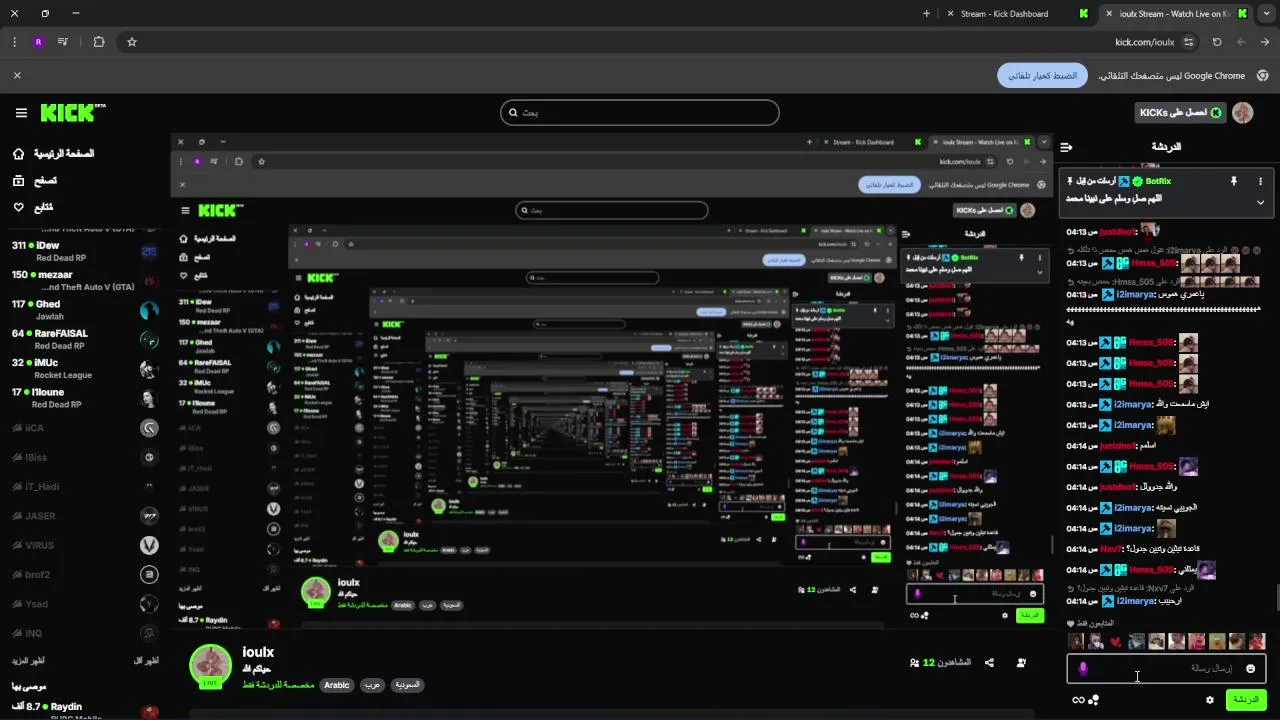Open Ghed channel in the sidebar
The image size is (1280, 720).
pos(84,310)
